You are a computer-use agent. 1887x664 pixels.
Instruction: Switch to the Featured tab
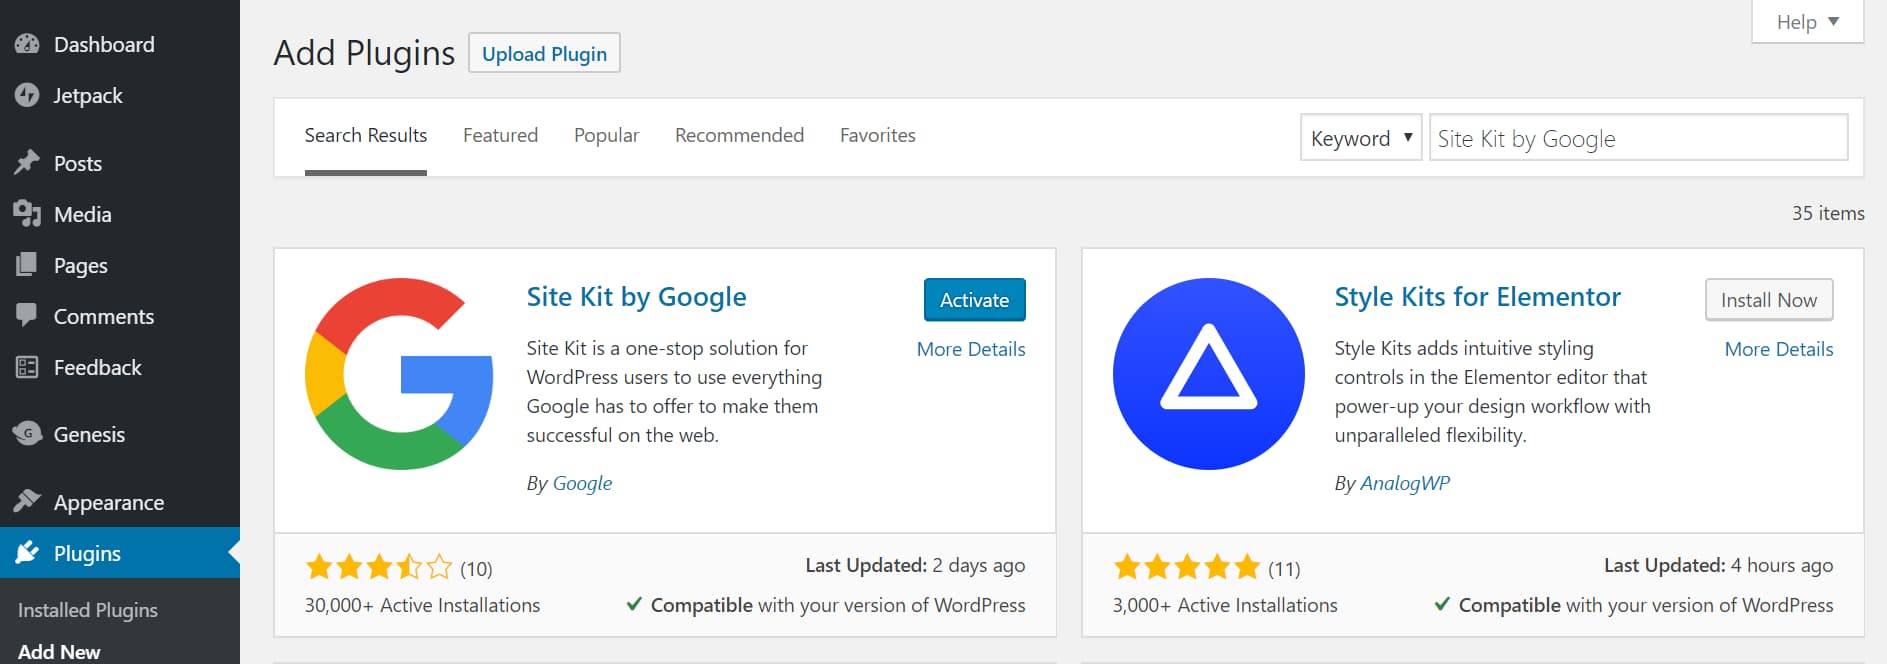pos(500,135)
